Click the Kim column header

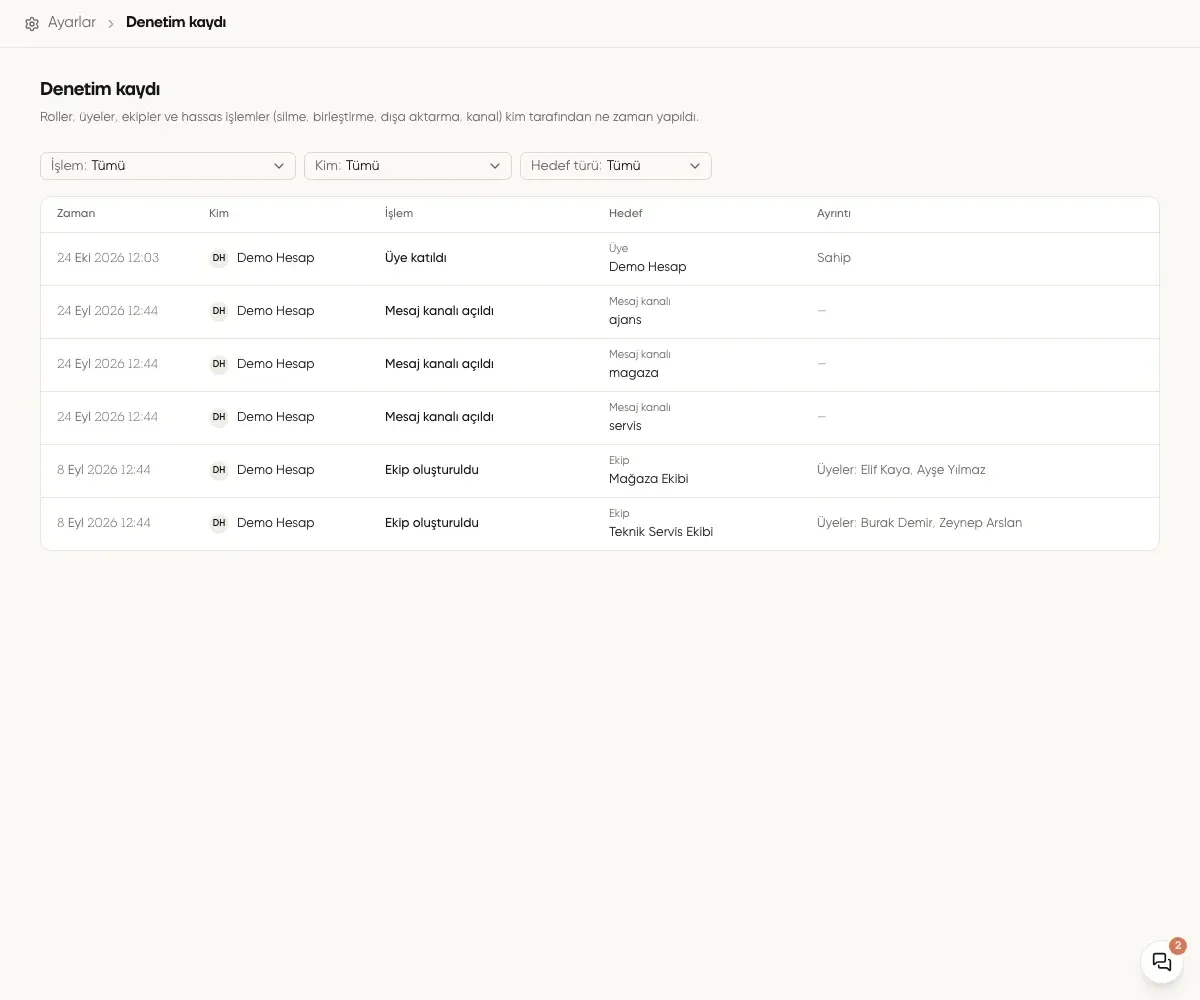tap(219, 214)
